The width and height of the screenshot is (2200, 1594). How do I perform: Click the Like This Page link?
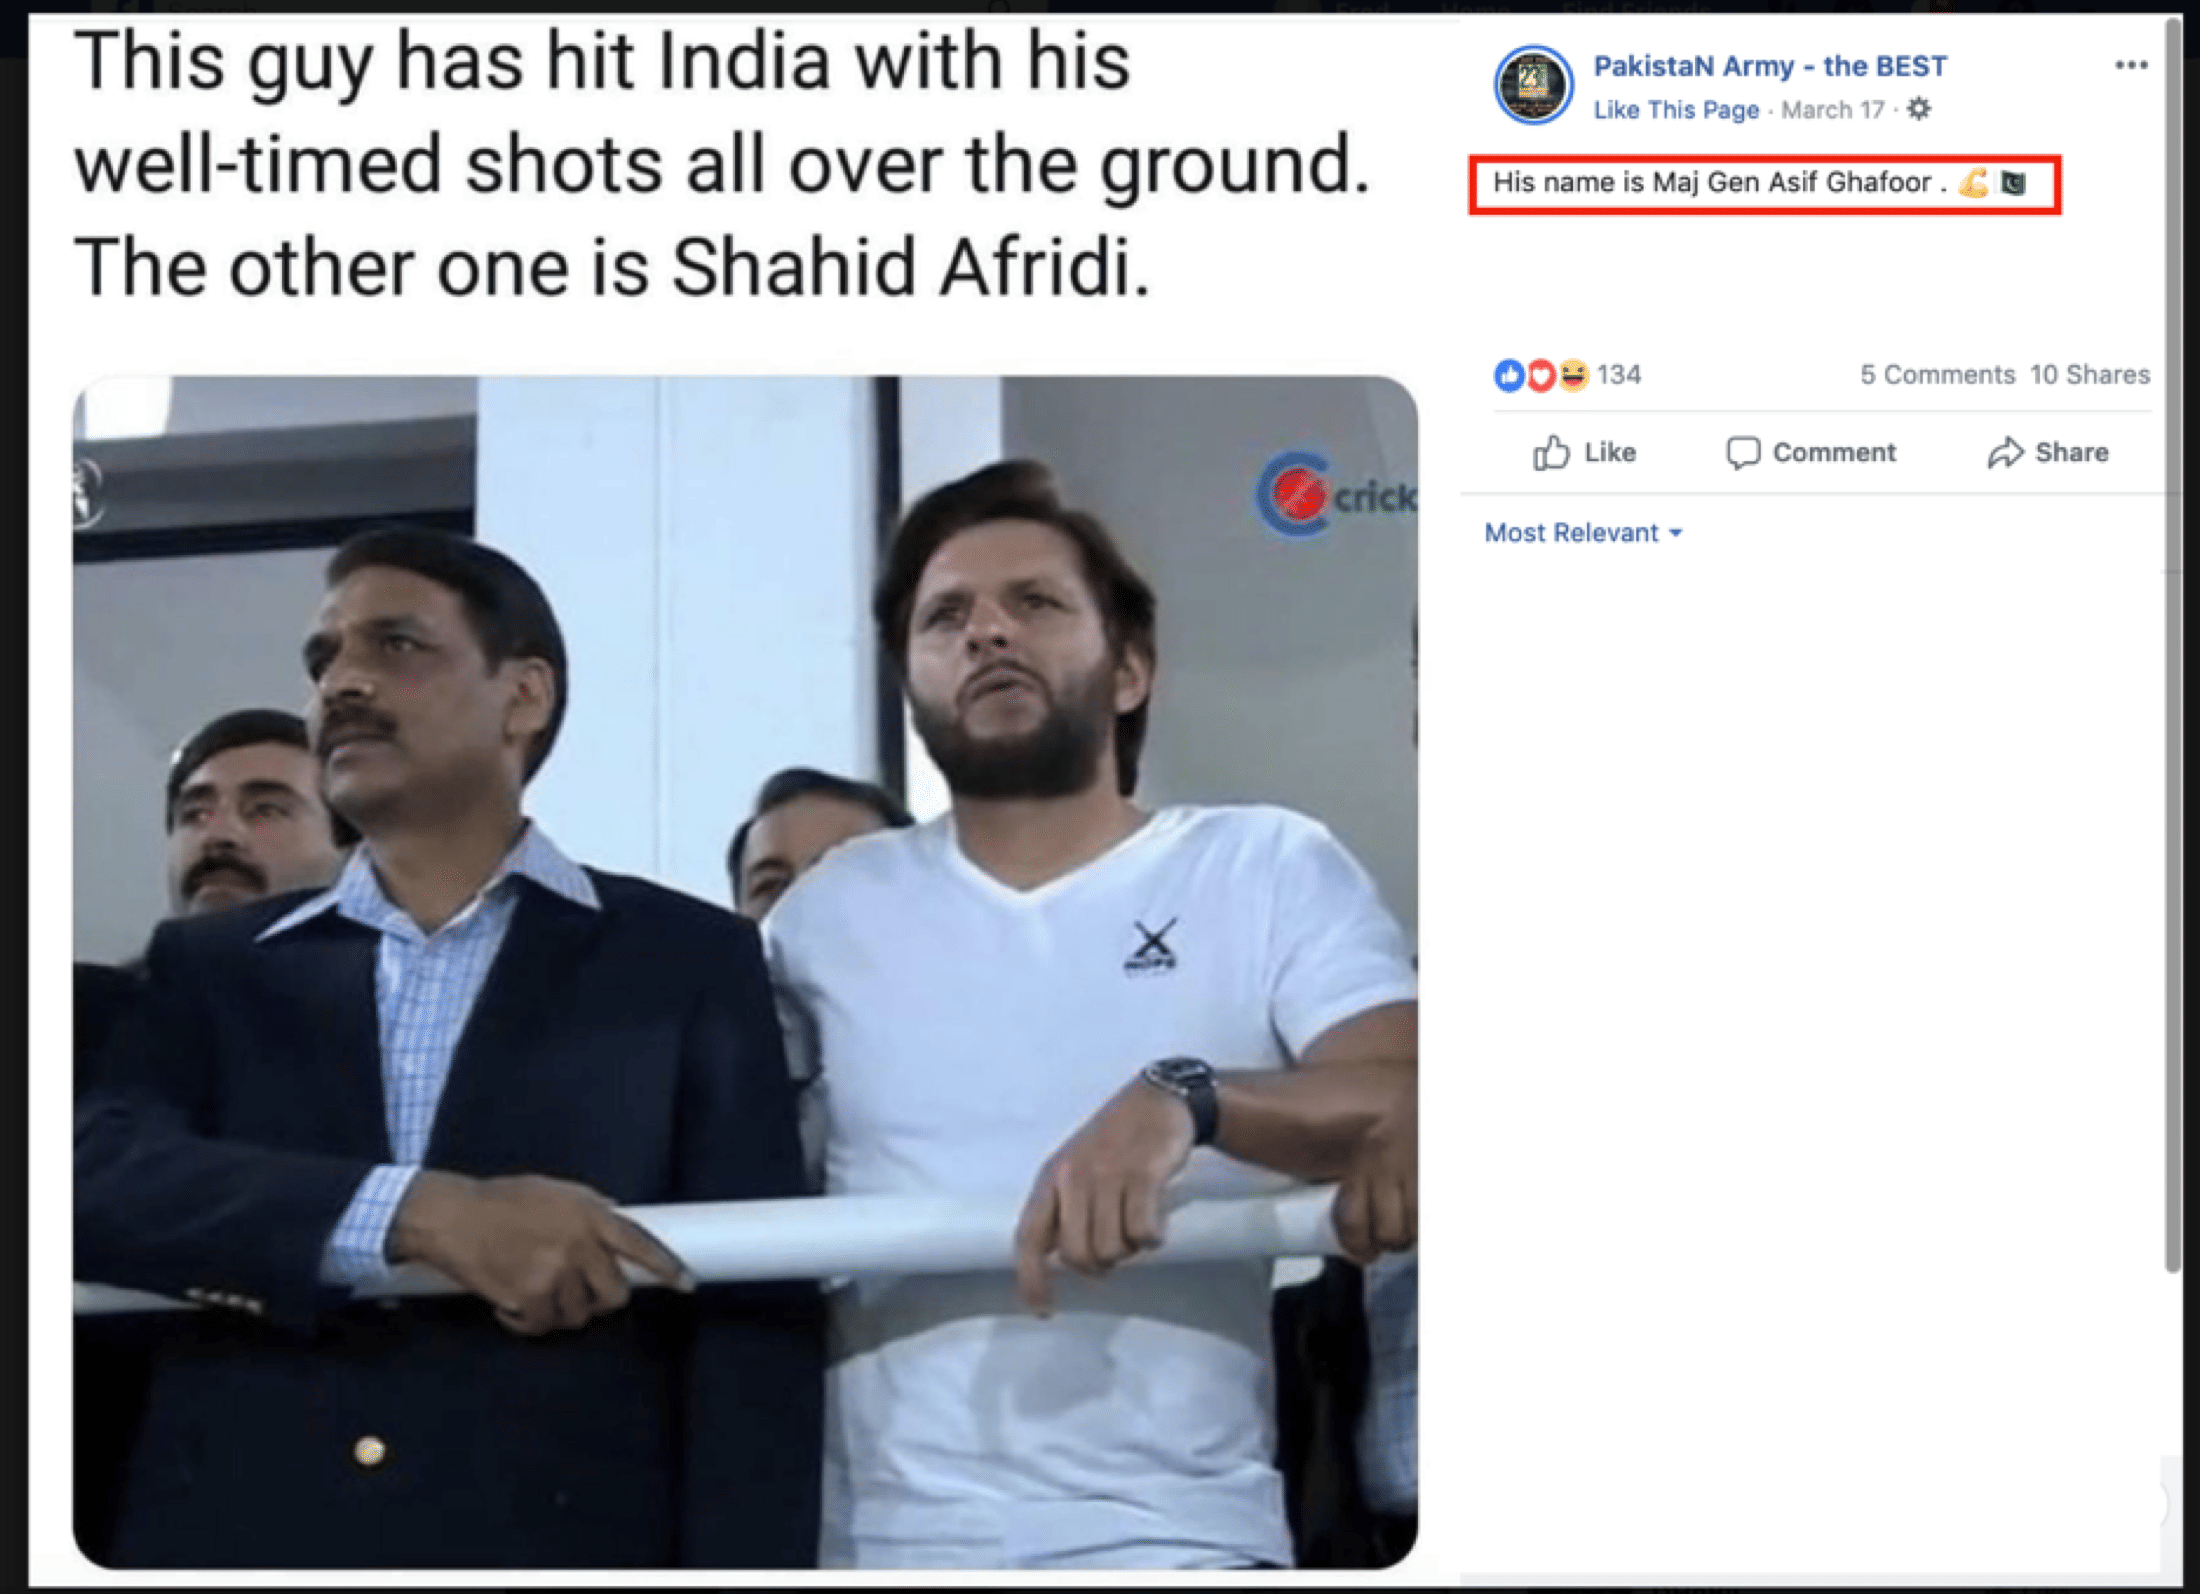click(x=1675, y=110)
